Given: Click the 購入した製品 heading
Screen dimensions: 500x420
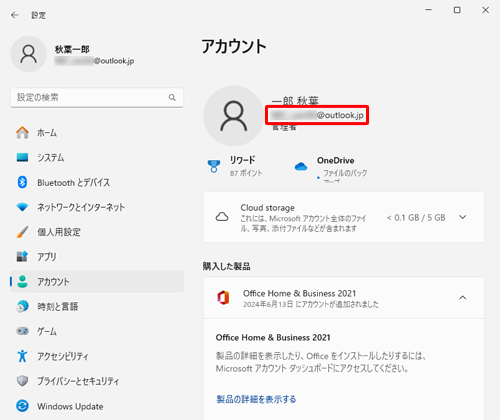Looking at the screenshot, I should (226, 266).
